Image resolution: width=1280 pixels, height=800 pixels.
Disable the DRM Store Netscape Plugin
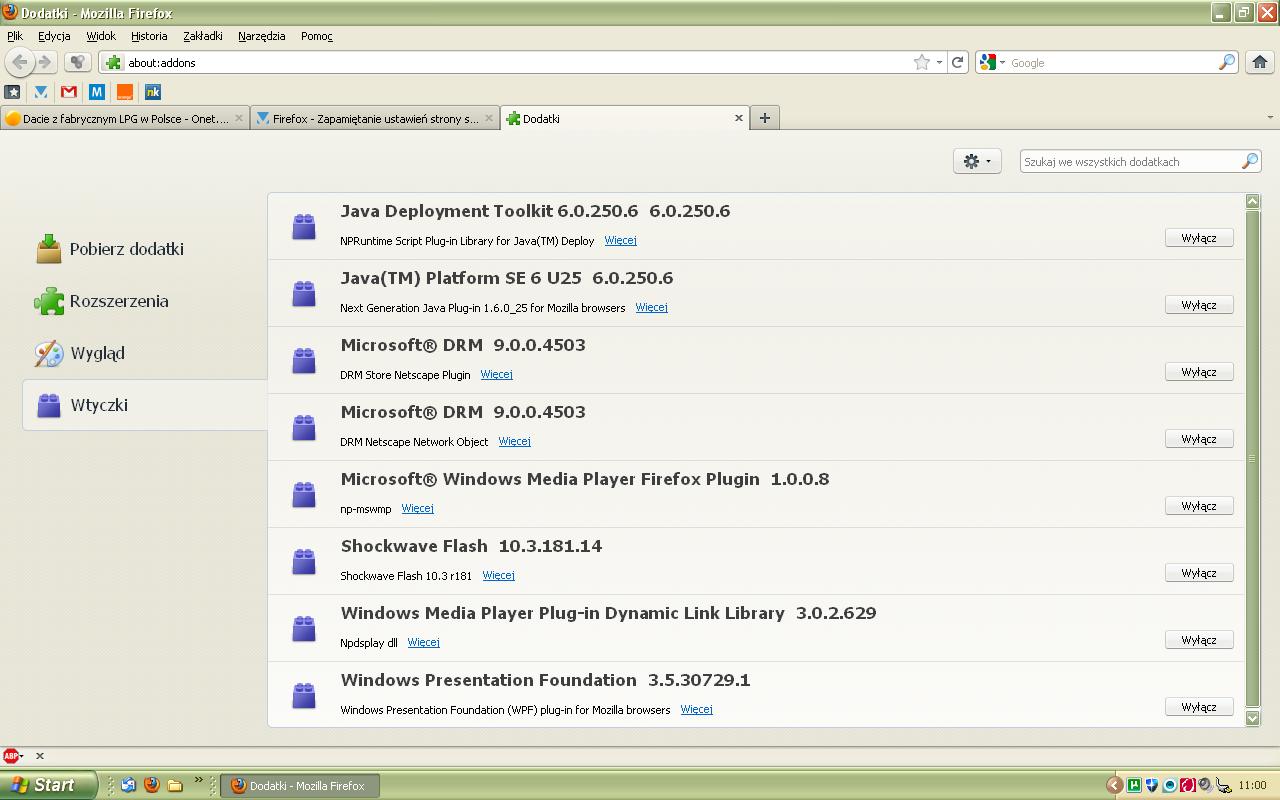pos(1199,372)
